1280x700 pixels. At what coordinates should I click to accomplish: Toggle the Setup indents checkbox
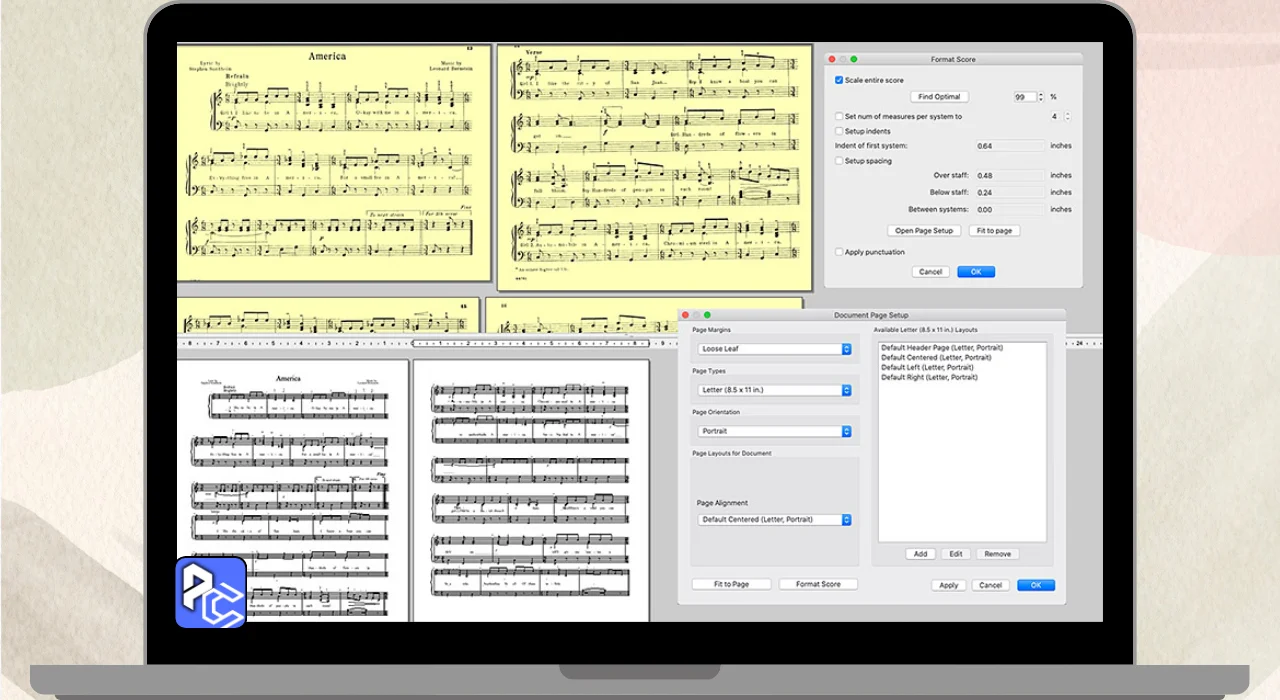click(839, 131)
